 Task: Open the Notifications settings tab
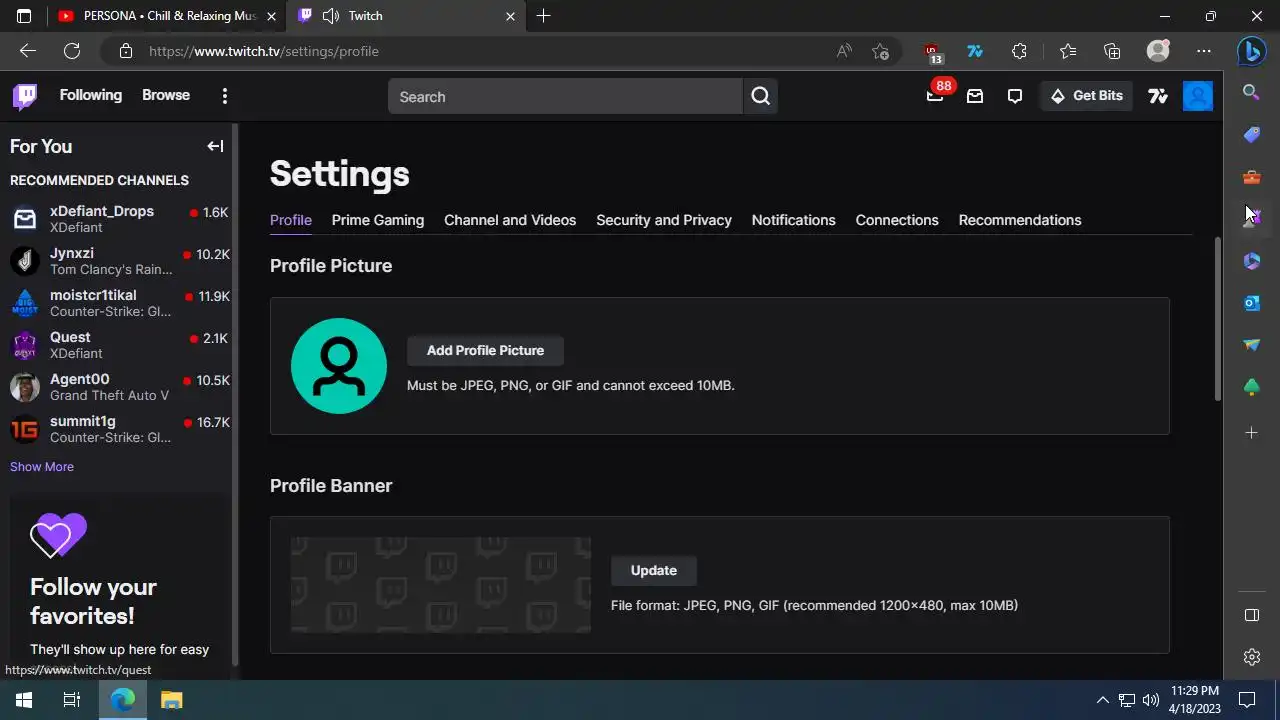pos(794,220)
